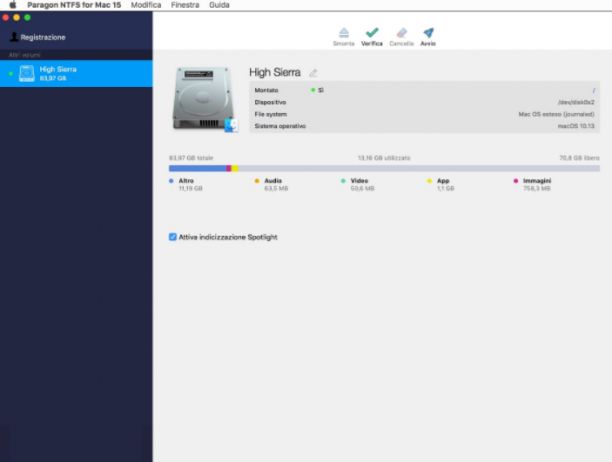Select the High Sierra volume in sidebar
Screen dimensions: 612x462
click(x=76, y=73)
